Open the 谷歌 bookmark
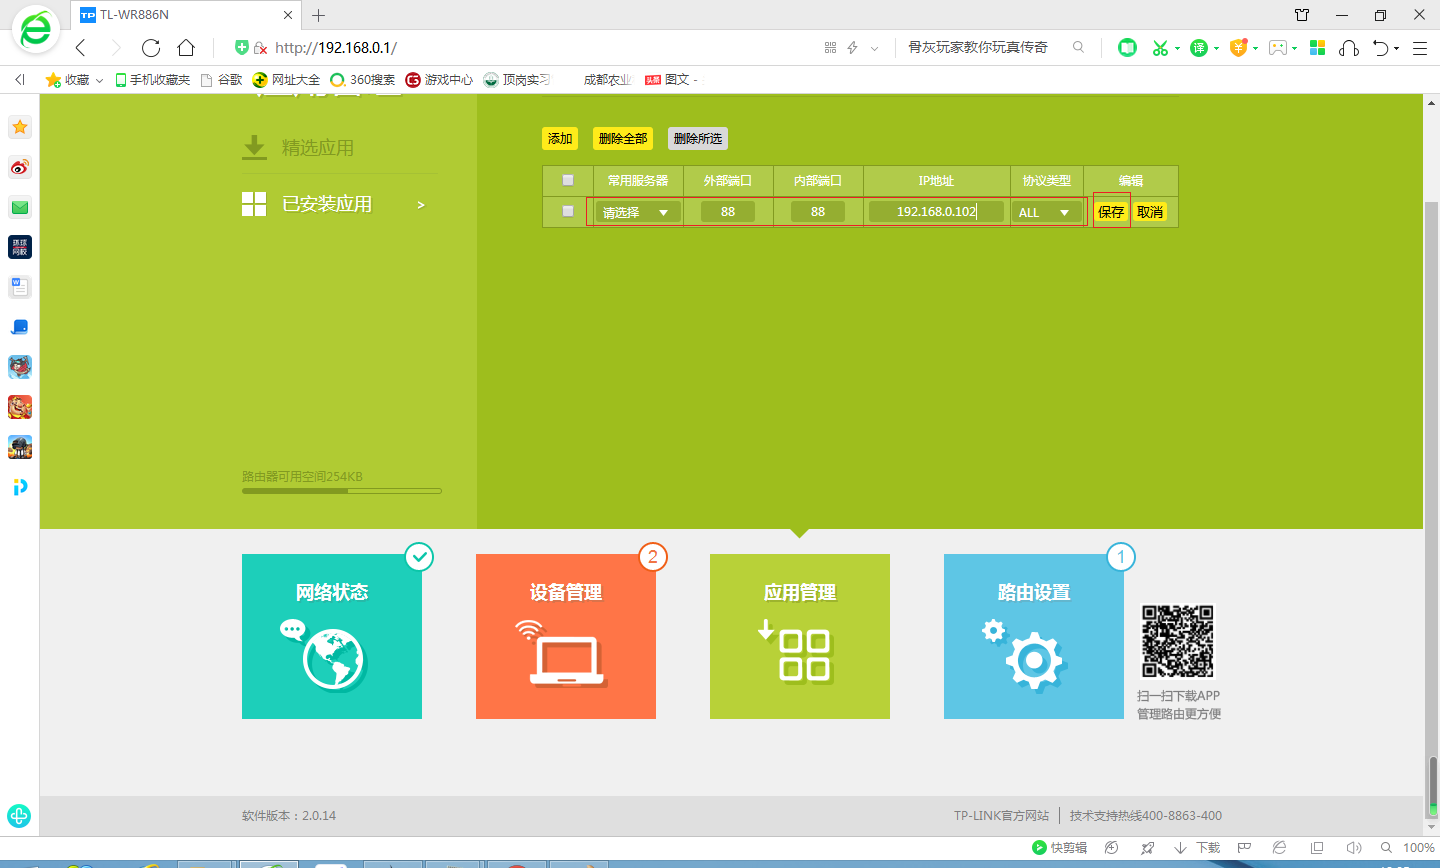 (x=222, y=79)
